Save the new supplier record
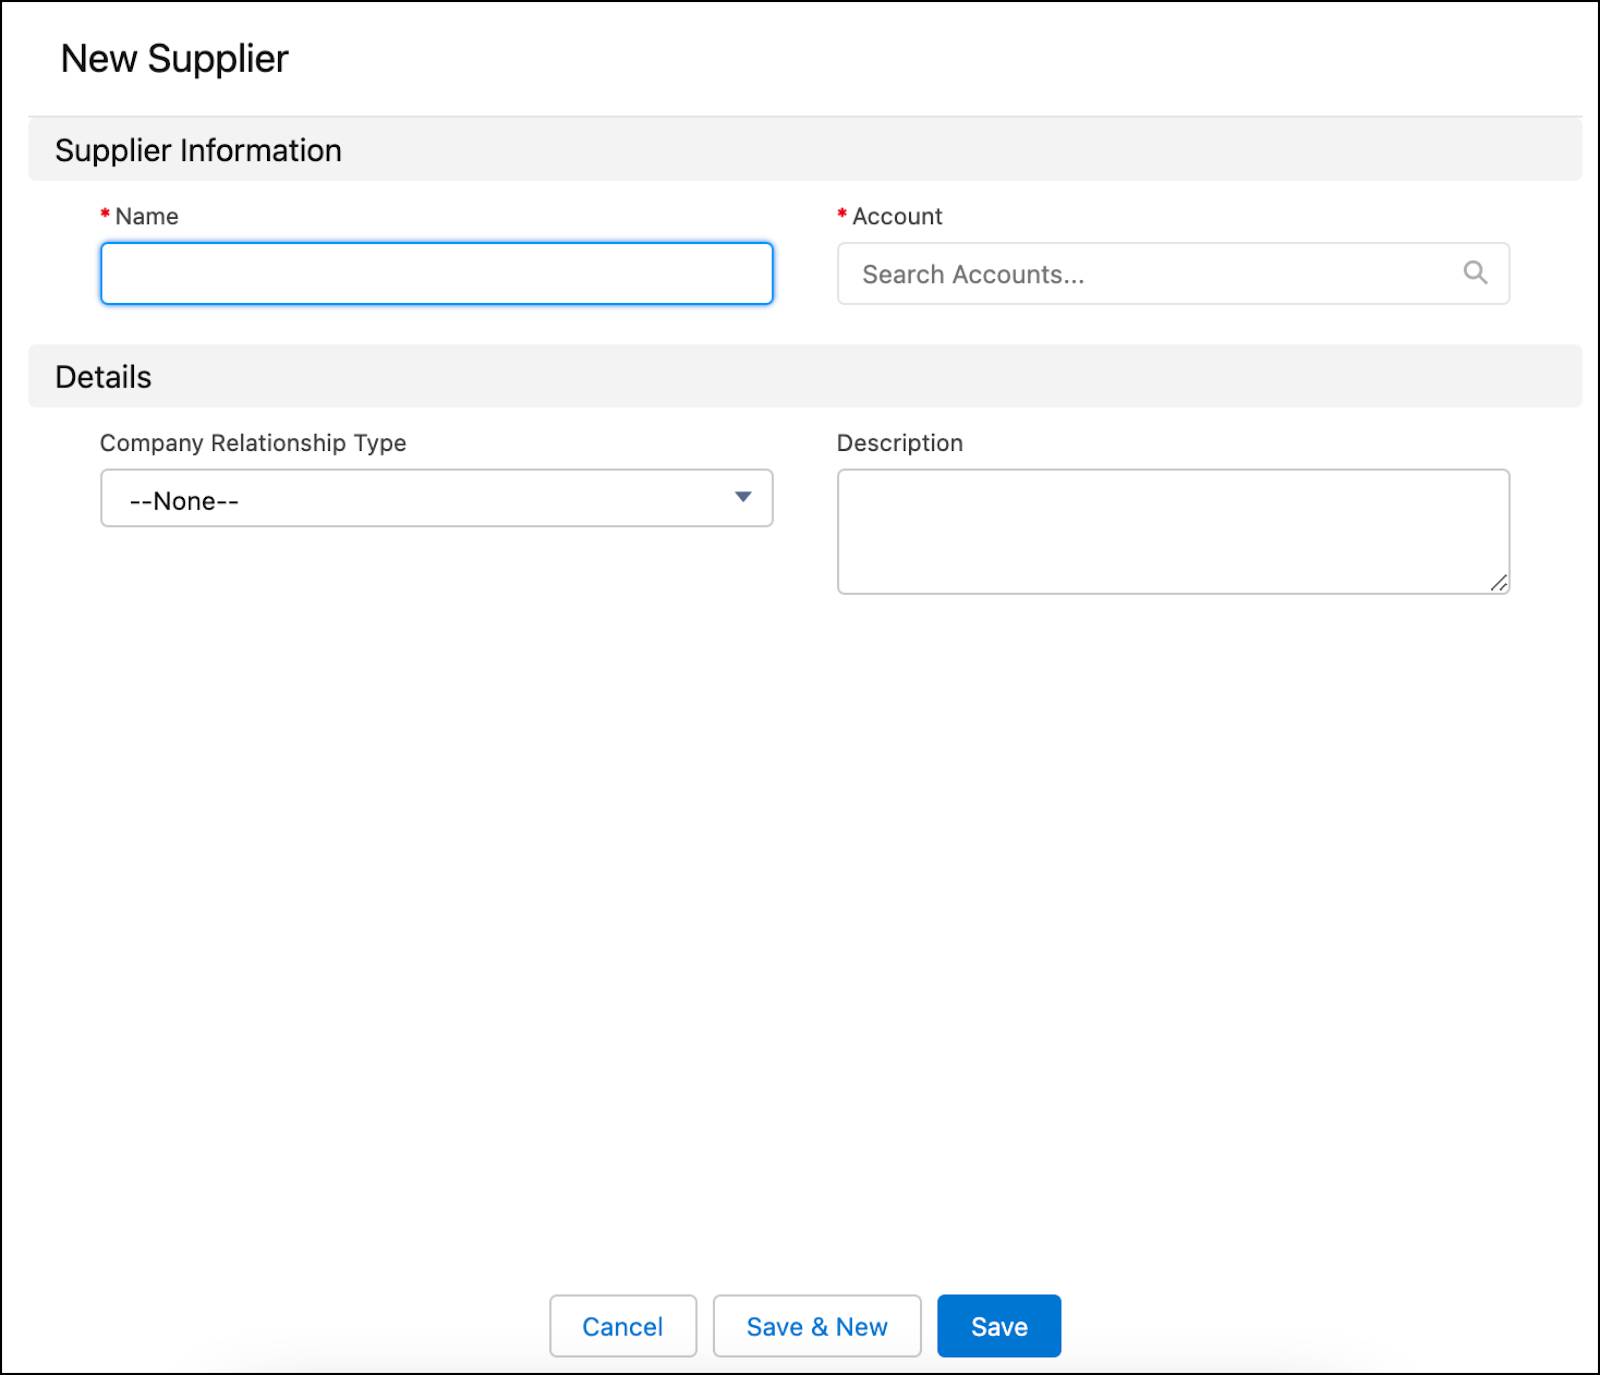 tap(999, 1326)
